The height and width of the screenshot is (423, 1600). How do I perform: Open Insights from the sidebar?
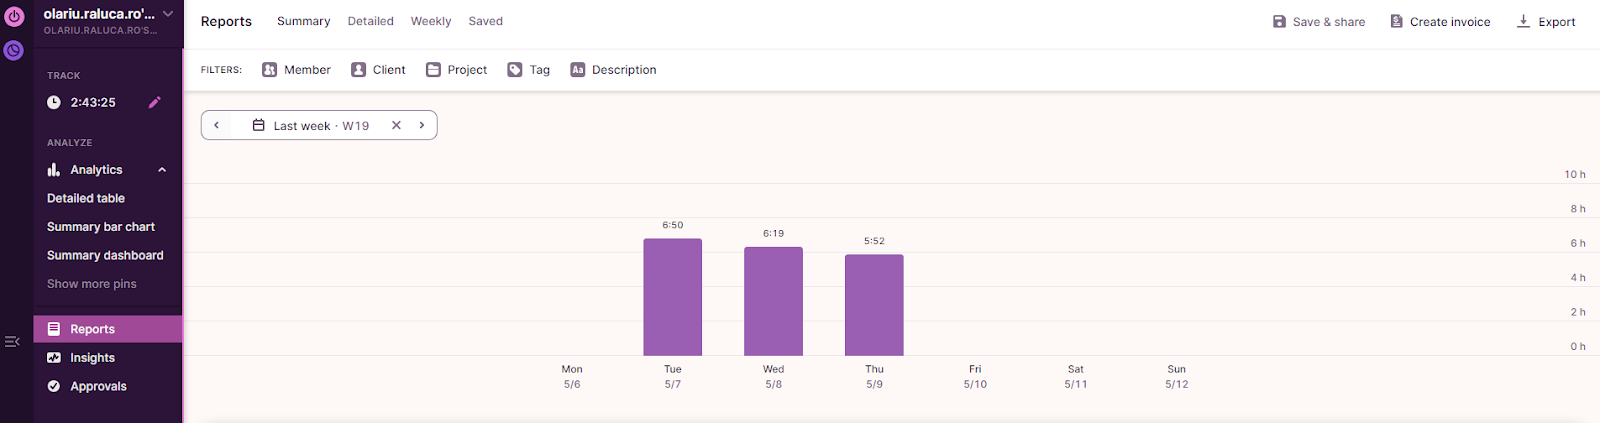(92, 358)
